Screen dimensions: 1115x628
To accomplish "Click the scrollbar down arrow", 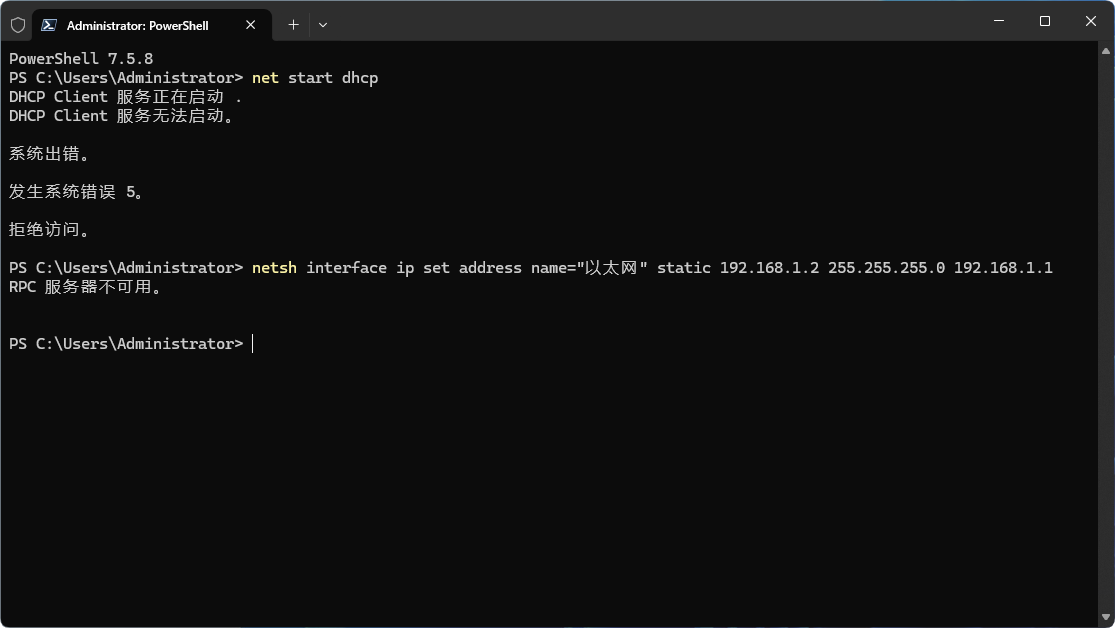I will tap(1106, 618).
